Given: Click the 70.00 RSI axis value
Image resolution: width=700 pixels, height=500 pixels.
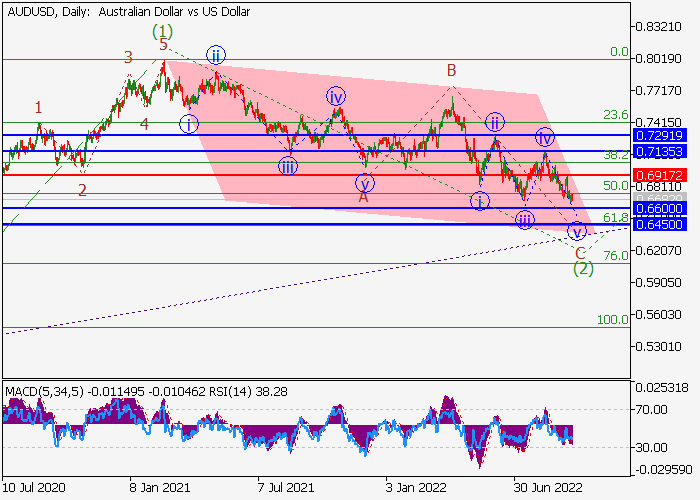Looking at the screenshot, I should (x=655, y=409).
